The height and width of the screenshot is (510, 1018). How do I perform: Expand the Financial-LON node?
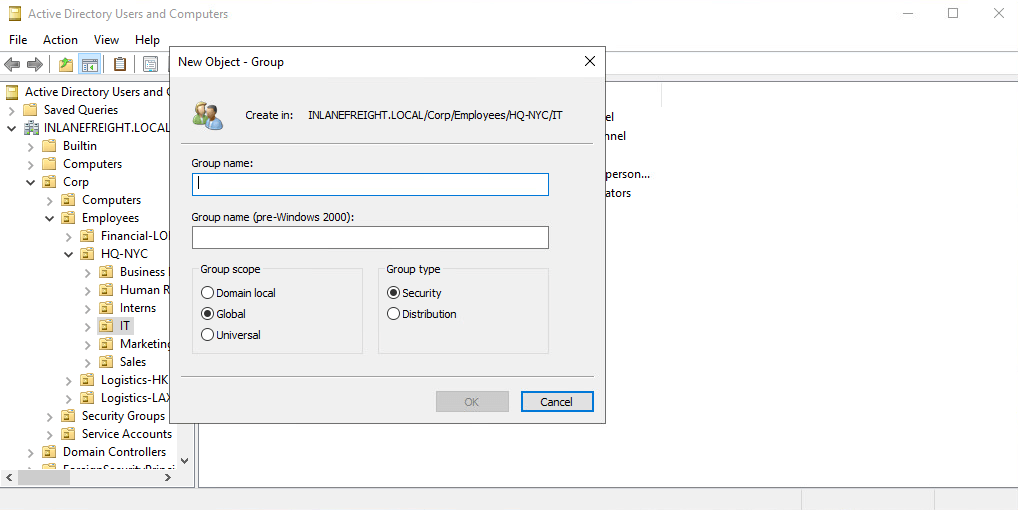[x=69, y=236]
